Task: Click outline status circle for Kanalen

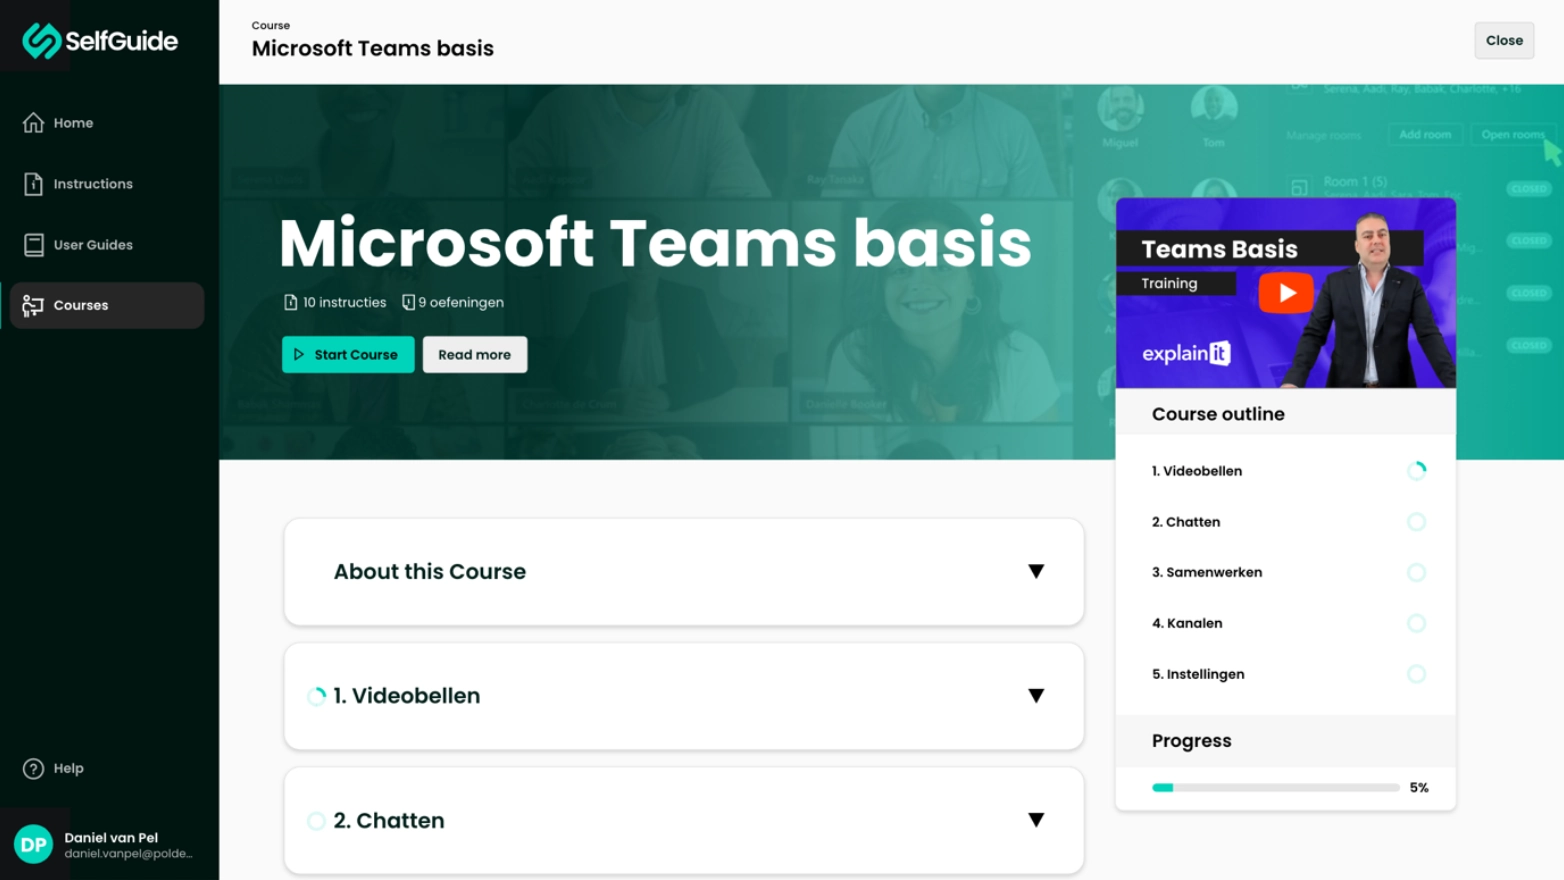Action: click(x=1417, y=623)
